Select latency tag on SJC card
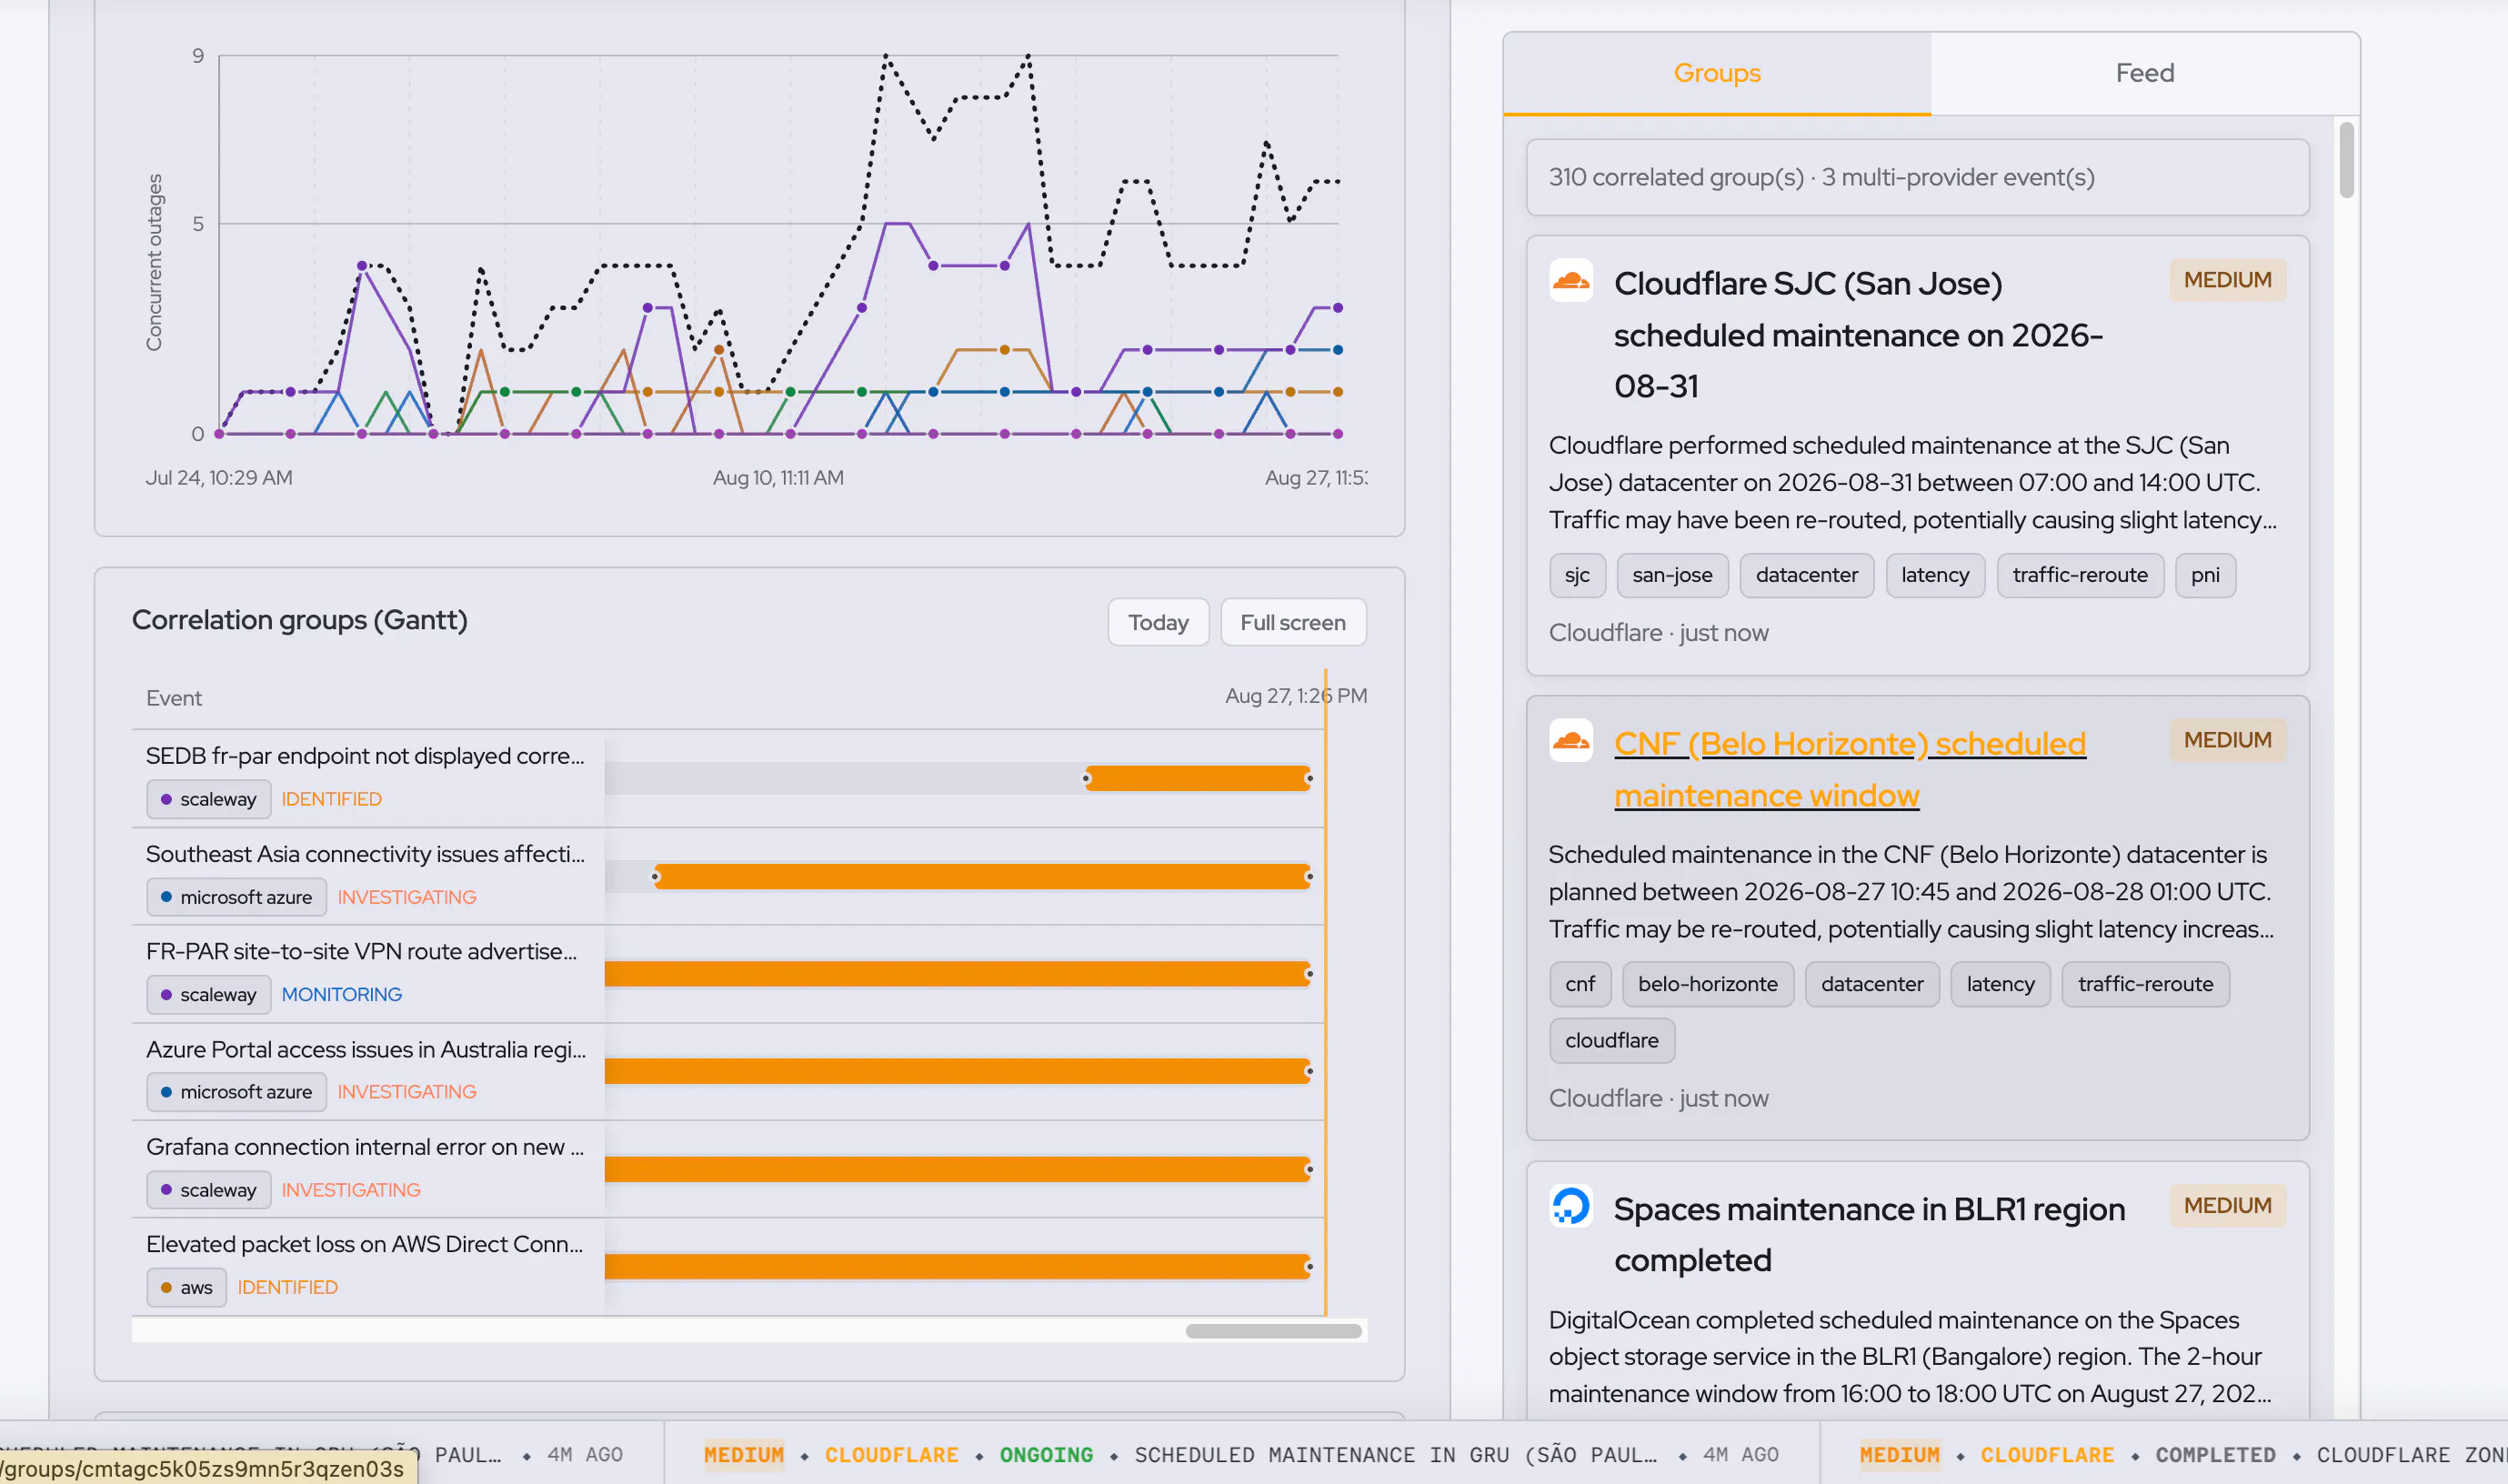 [1935, 575]
